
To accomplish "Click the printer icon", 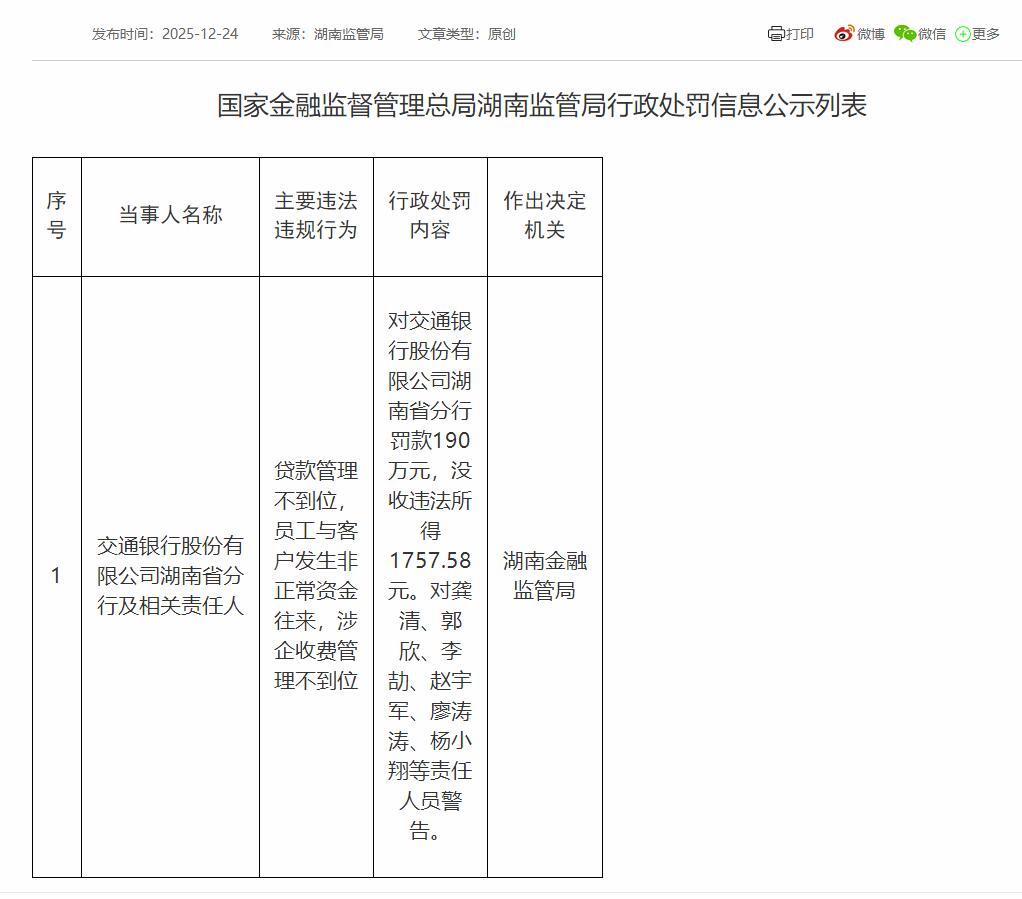I will coord(776,34).
